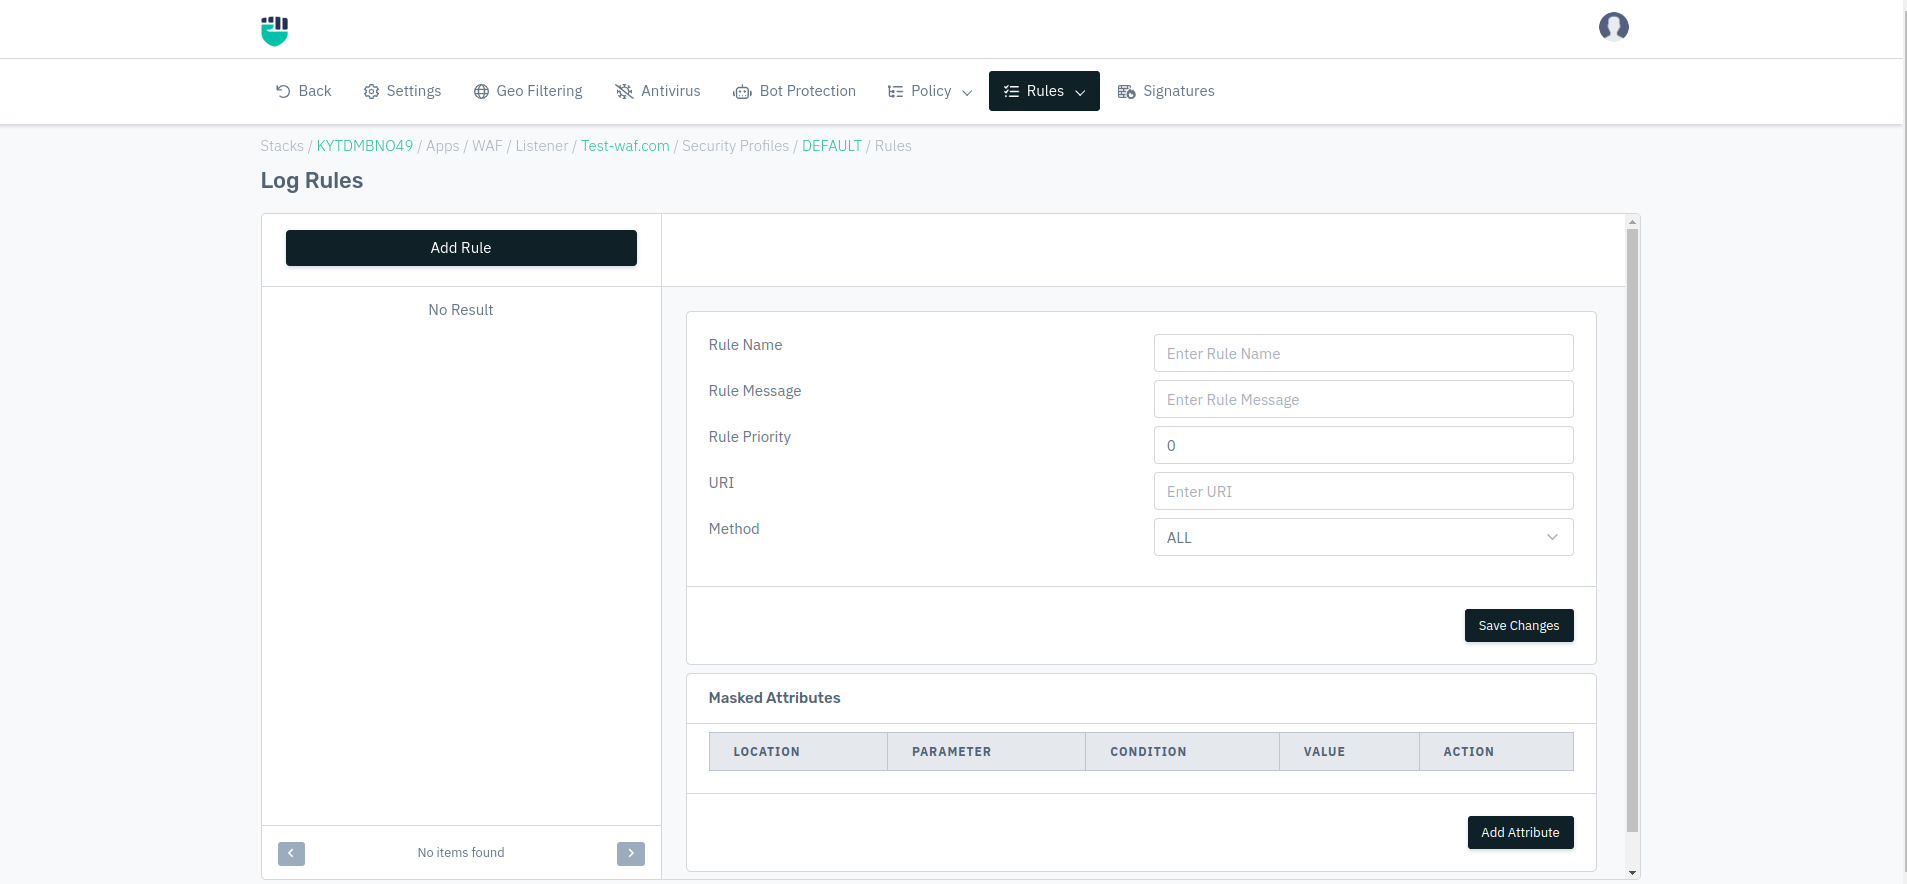This screenshot has width=1907, height=884.
Task: Open the Settings tab
Action: tap(403, 91)
